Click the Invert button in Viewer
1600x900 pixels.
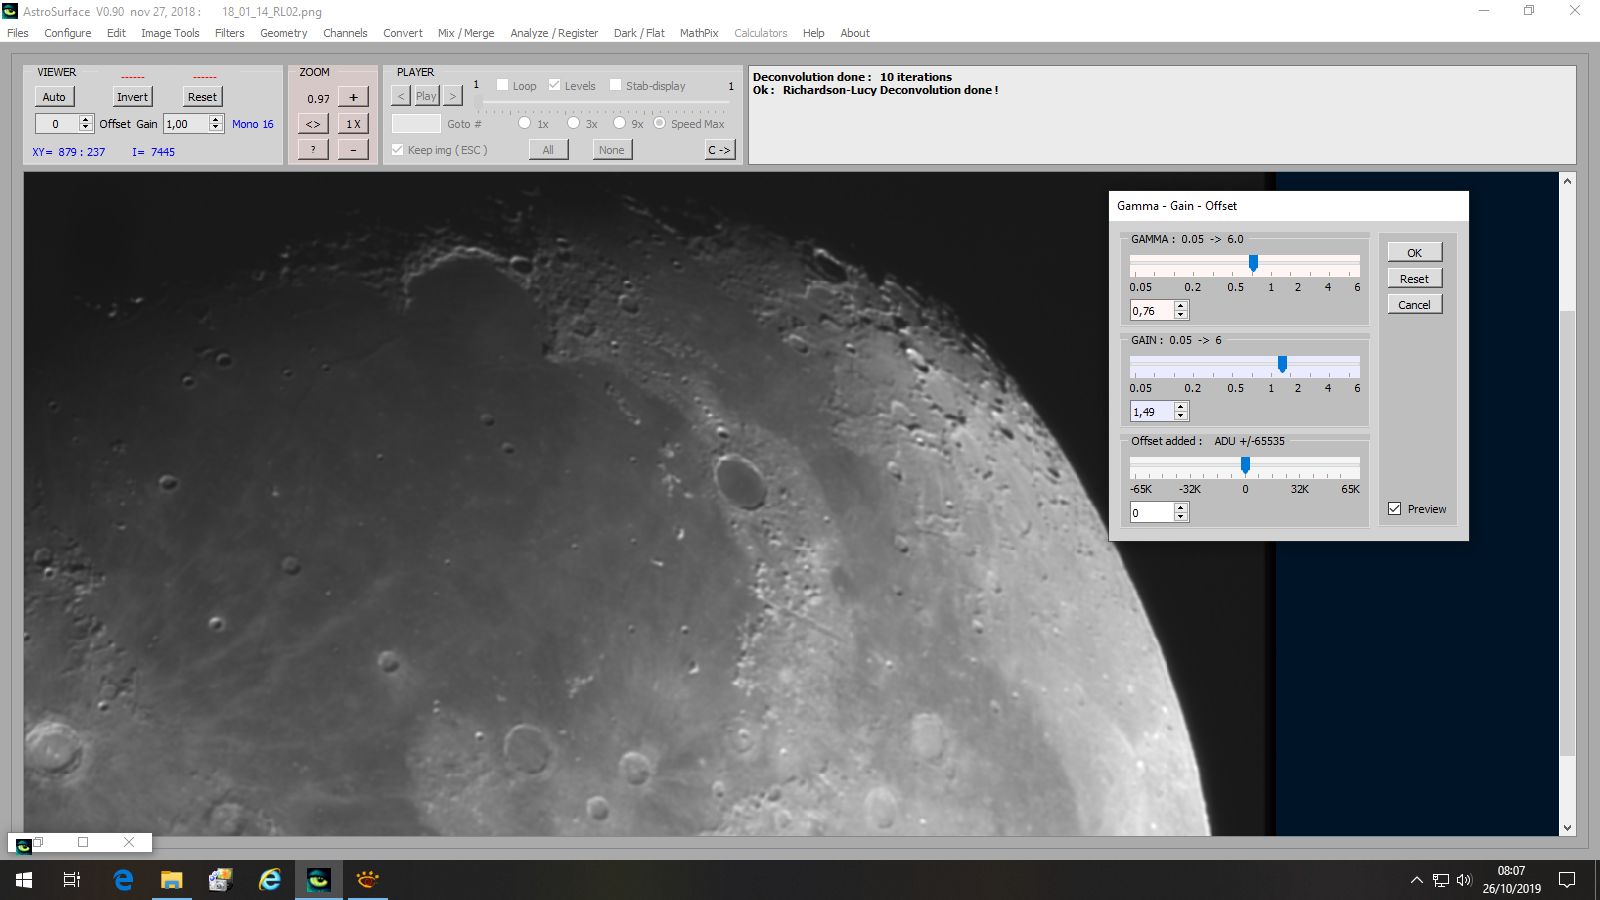pos(132,97)
